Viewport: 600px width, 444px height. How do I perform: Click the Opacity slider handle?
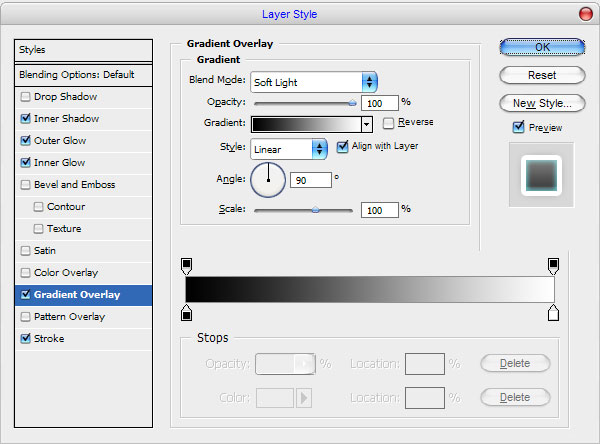352,103
